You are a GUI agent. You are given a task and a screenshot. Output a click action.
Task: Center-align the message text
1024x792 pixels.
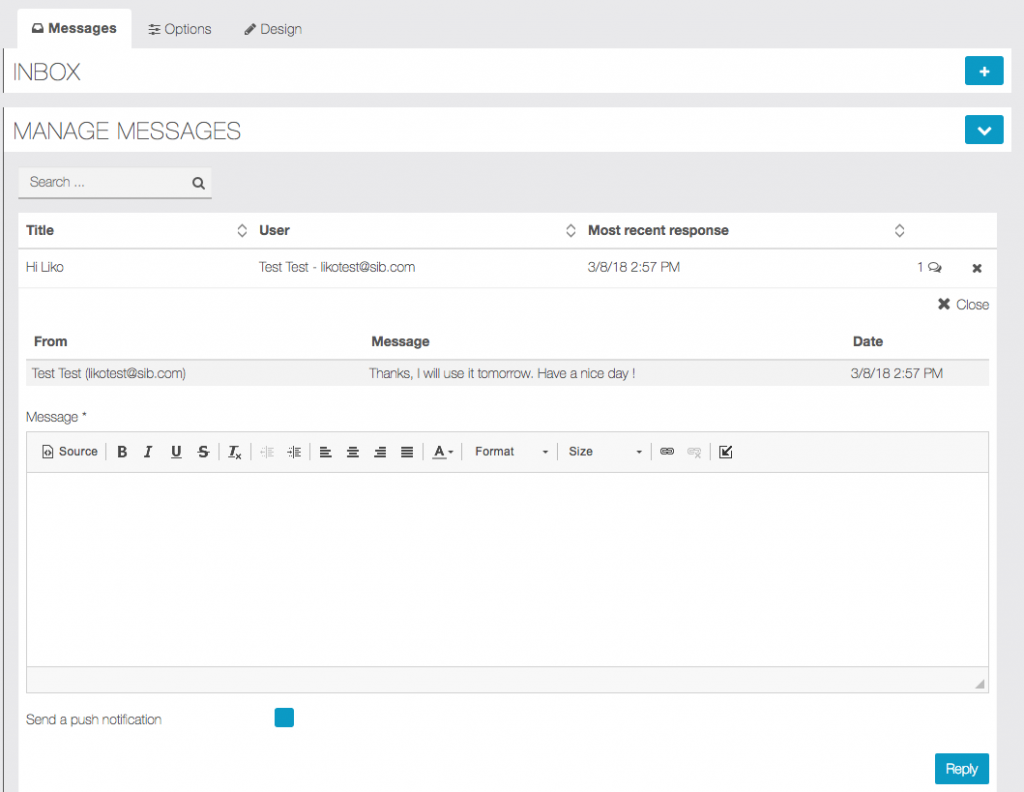pyautogui.click(x=353, y=451)
